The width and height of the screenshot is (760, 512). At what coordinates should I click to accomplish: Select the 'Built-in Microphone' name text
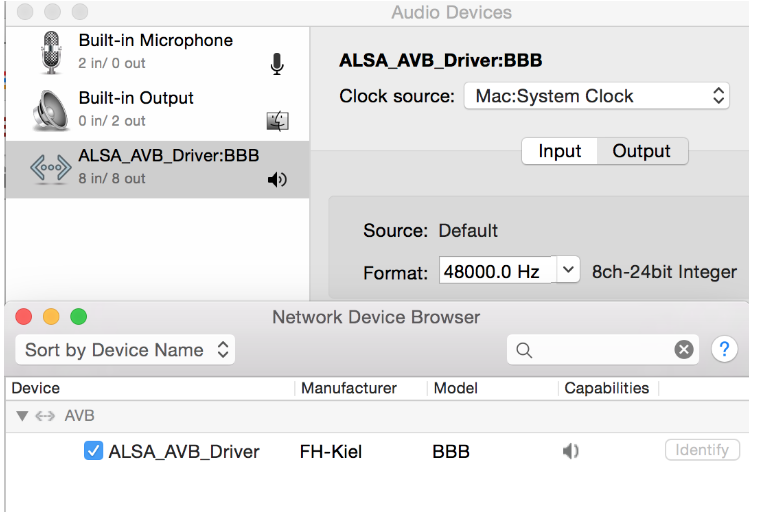(156, 40)
